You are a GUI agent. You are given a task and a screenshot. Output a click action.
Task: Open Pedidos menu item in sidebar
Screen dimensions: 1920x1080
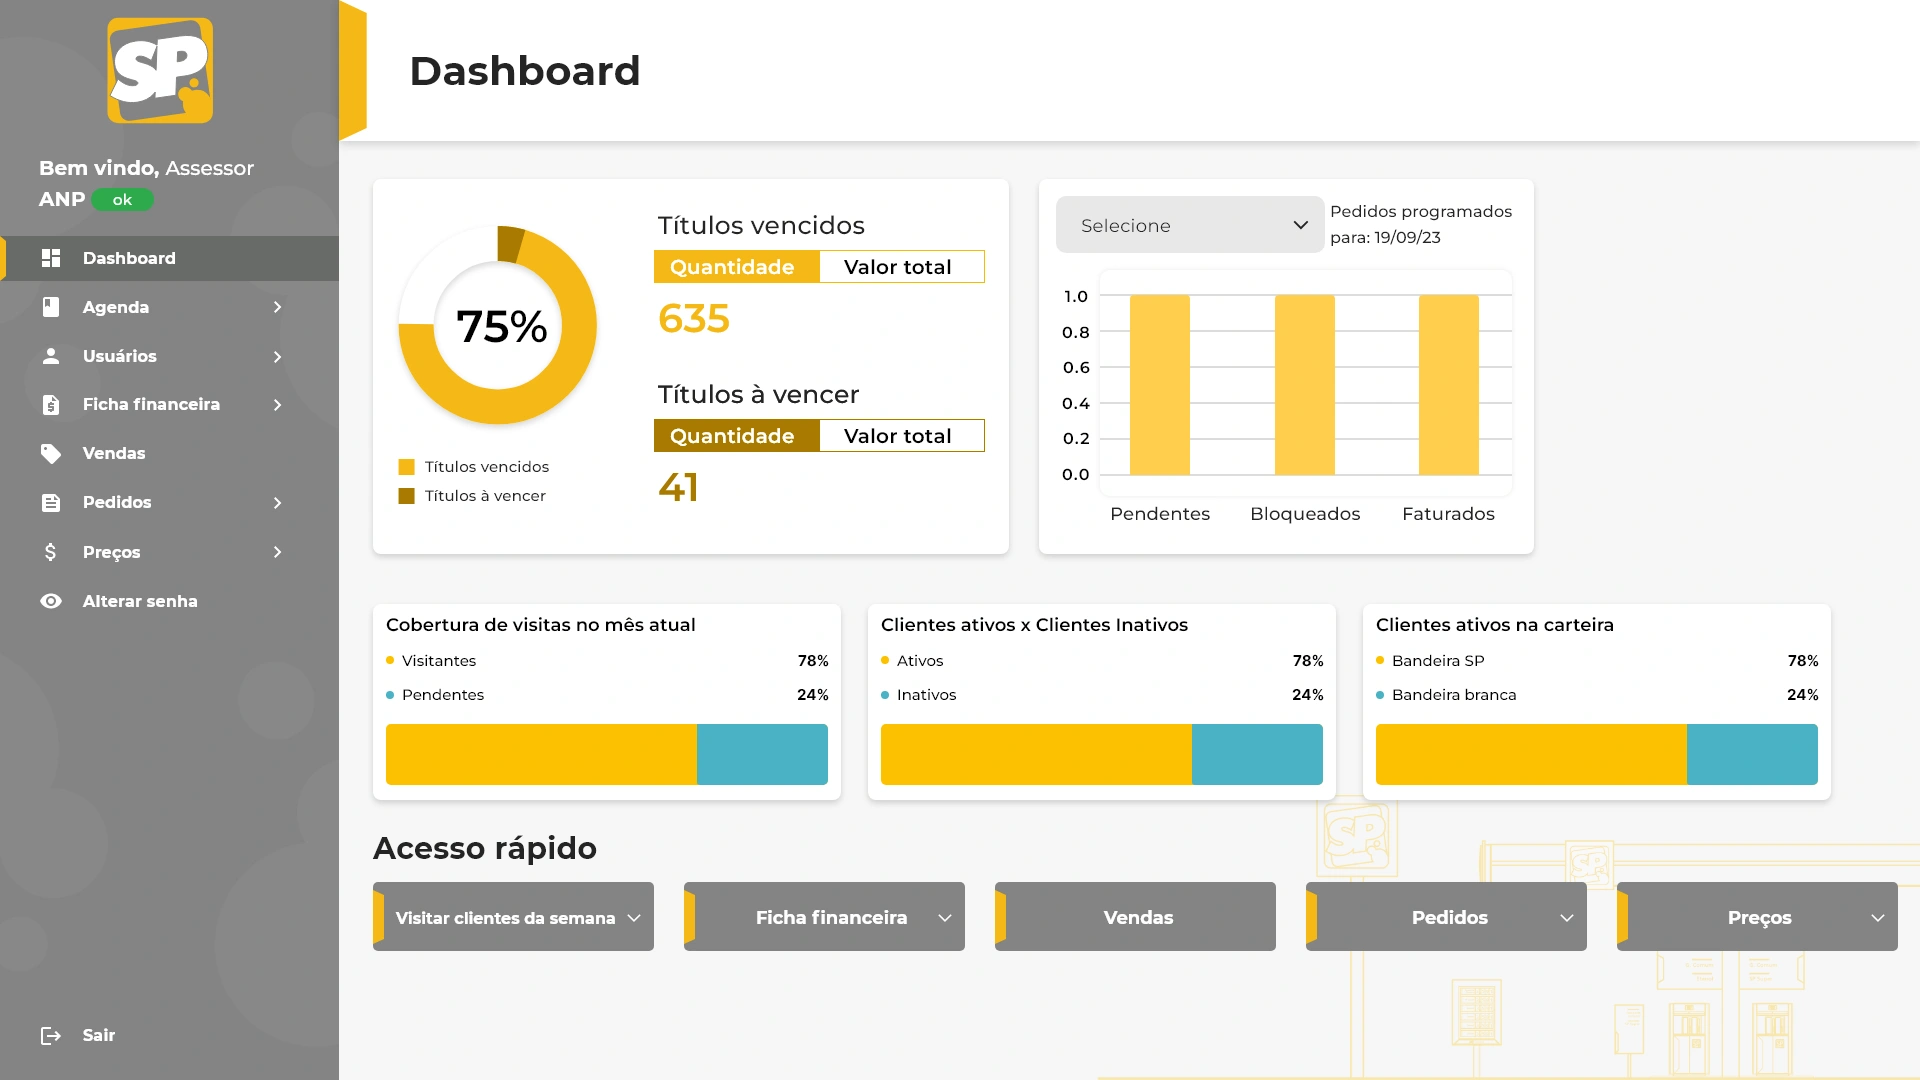click(117, 503)
